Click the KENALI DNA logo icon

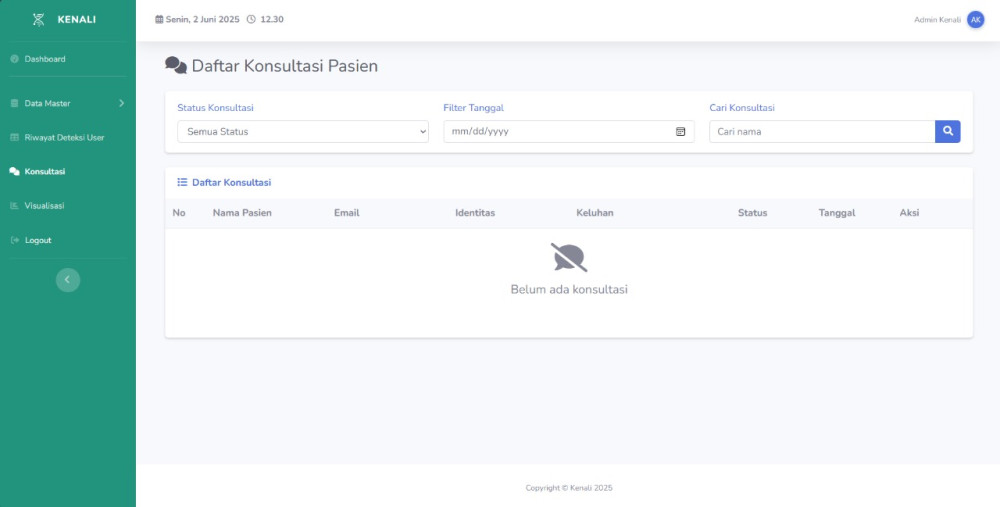[39, 20]
